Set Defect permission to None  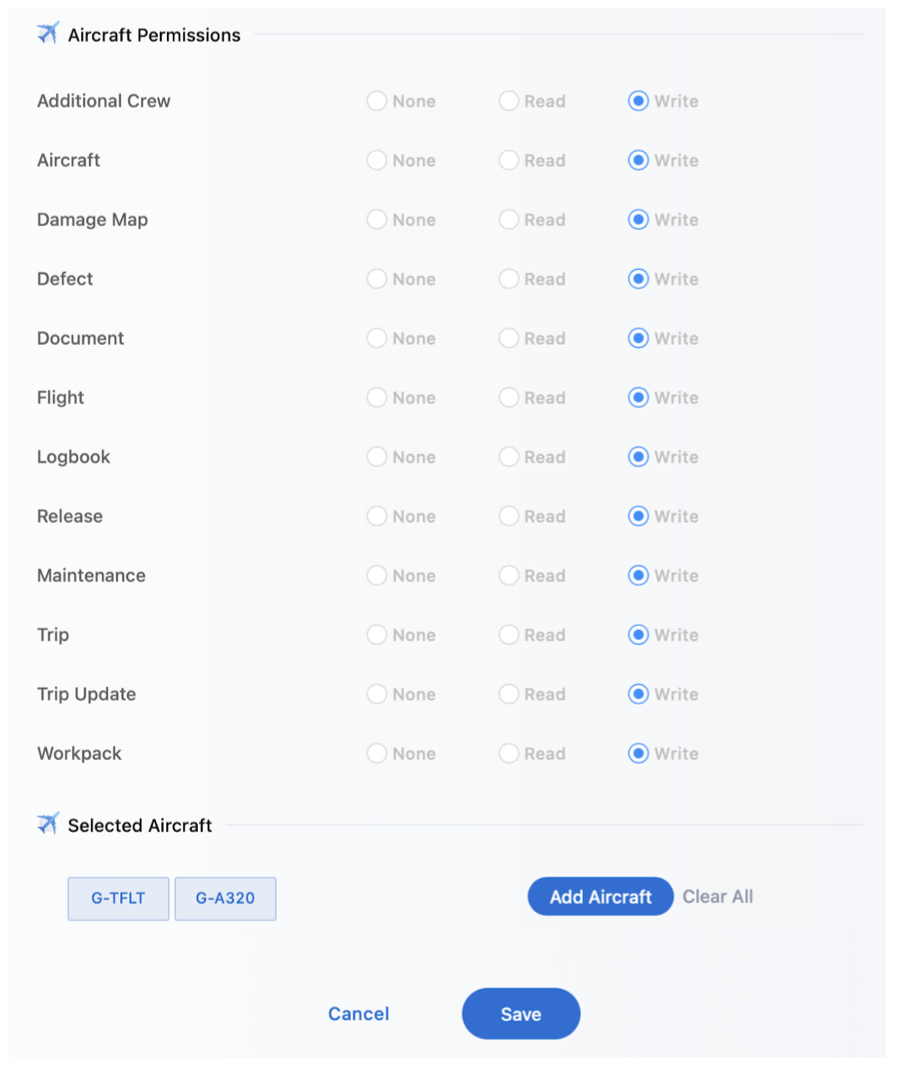coord(377,279)
